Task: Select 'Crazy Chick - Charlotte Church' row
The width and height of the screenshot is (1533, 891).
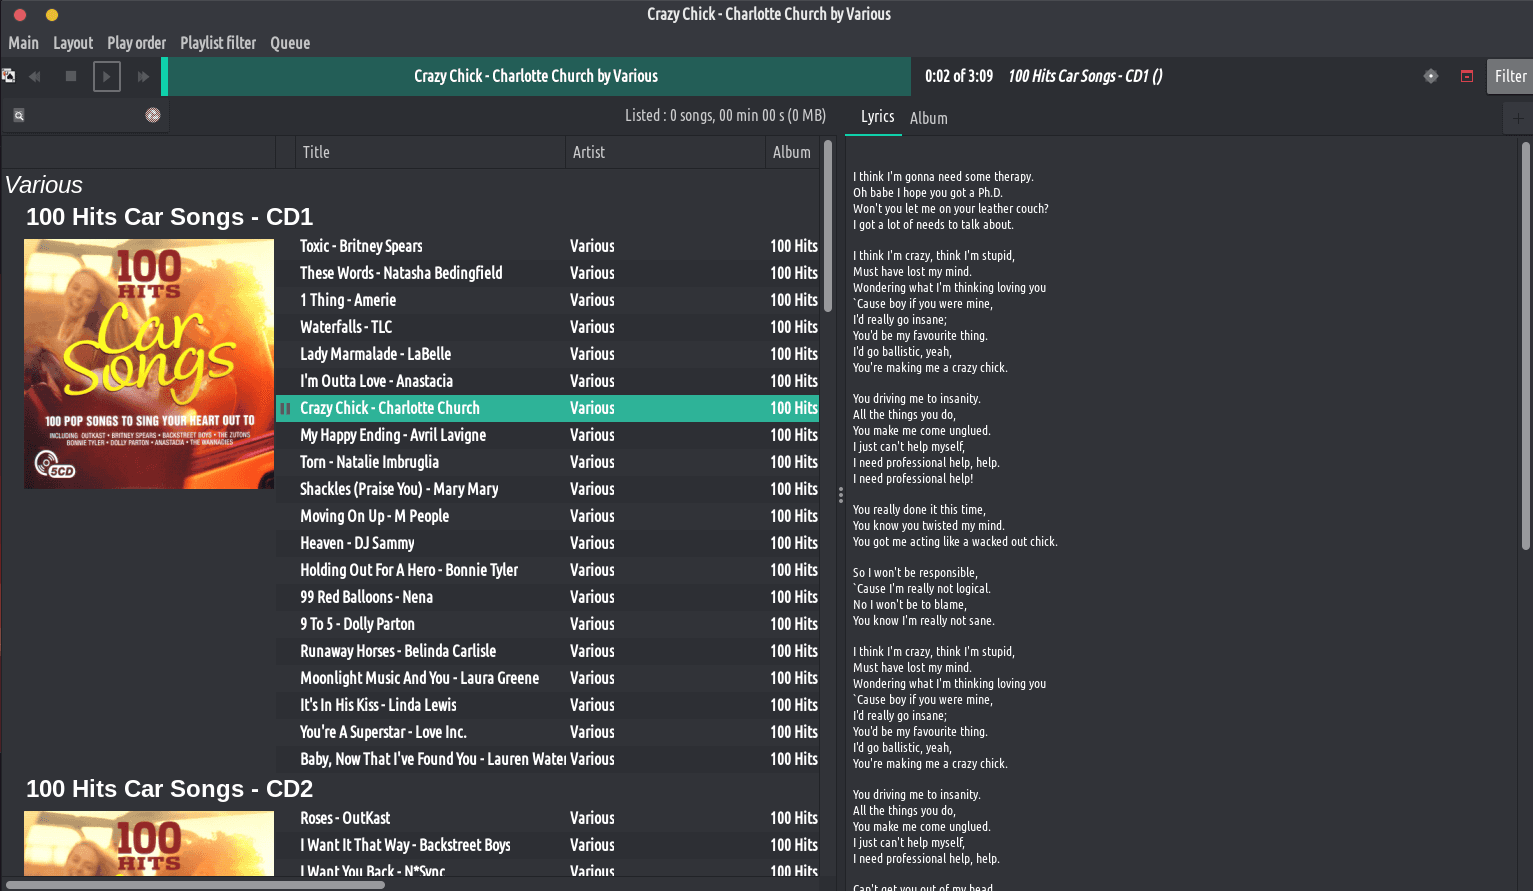Action: (547, 408)
